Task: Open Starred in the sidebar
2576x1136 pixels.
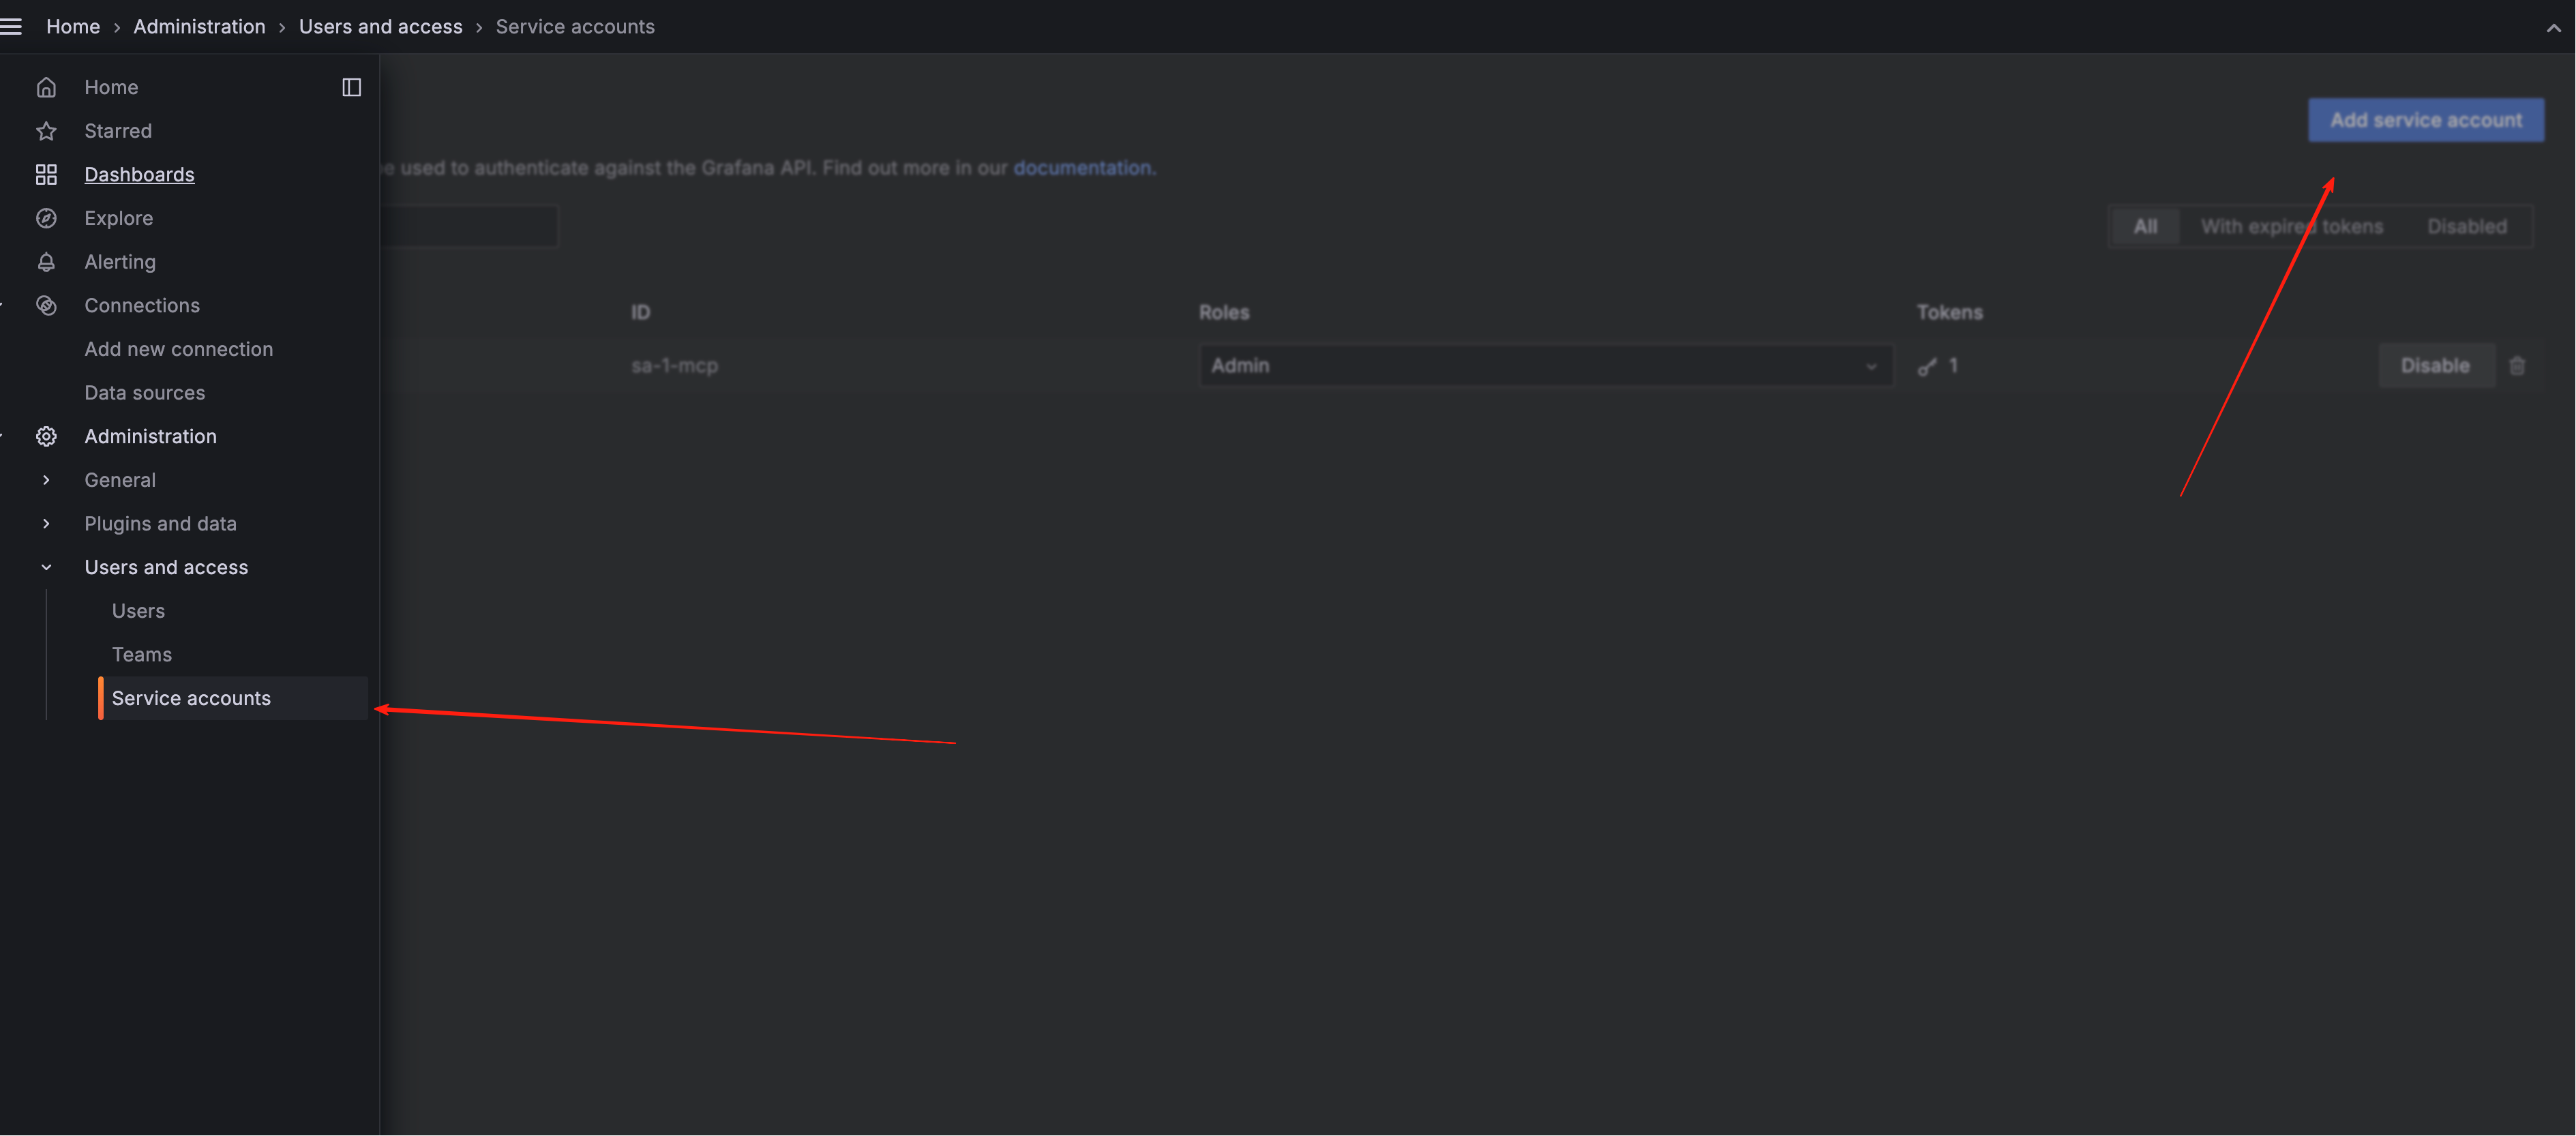Action: pos(118,131)
